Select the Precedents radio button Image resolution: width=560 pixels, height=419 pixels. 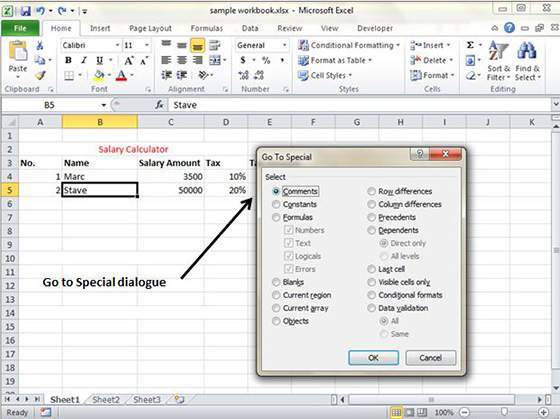click(371, 217)
